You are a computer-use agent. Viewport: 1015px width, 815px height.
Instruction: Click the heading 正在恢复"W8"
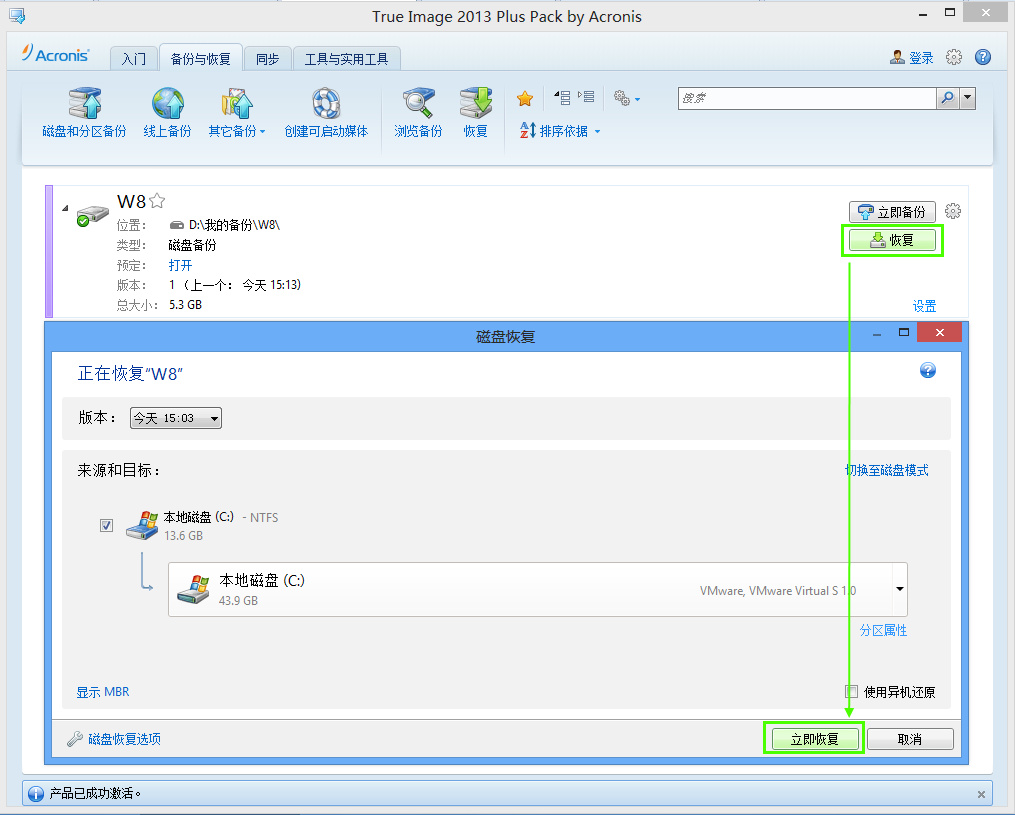130,374
